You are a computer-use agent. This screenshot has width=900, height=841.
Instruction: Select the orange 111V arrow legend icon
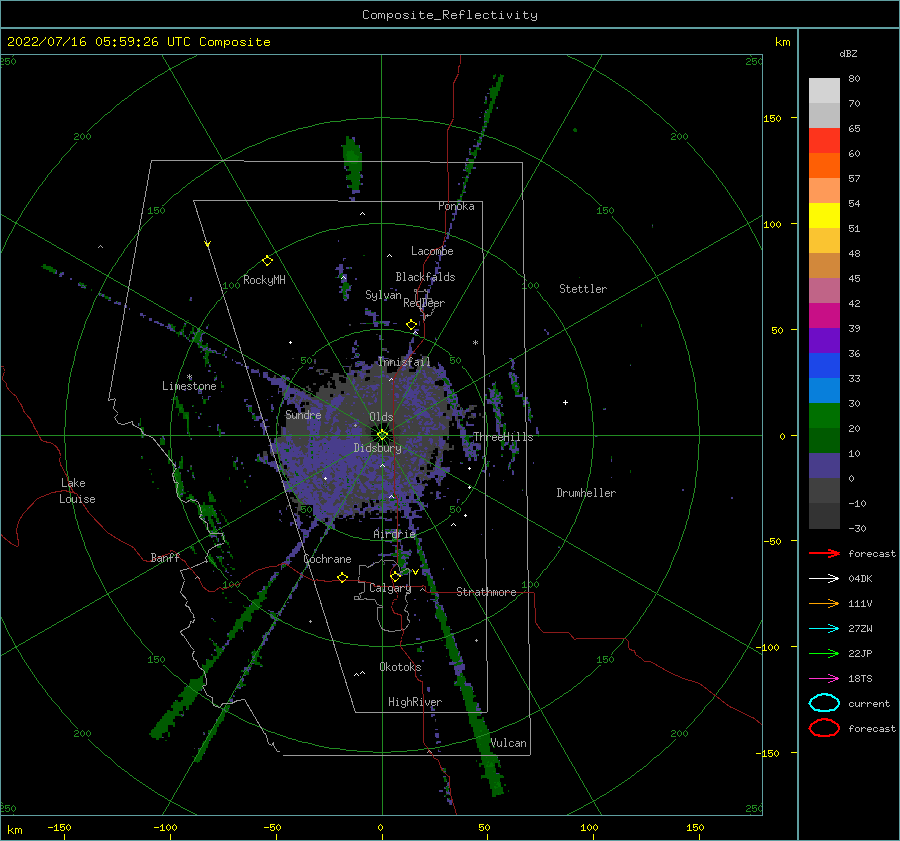coord(824,603)
